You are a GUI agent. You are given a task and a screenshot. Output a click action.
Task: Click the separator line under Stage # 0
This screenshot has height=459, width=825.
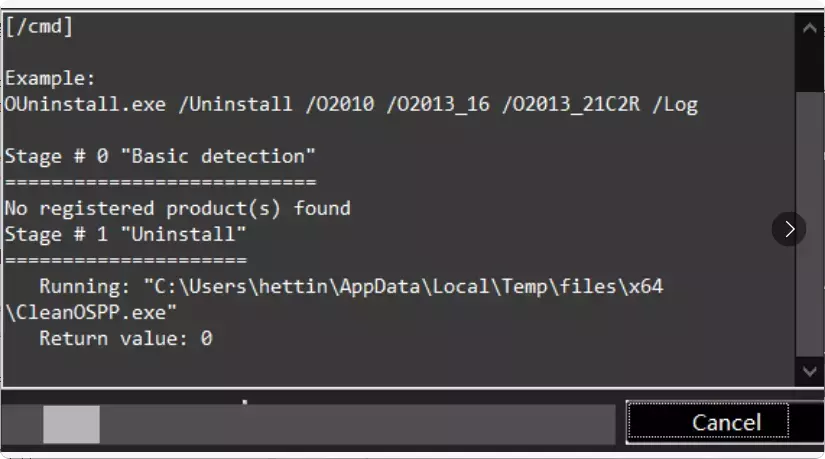click(160, 182)
